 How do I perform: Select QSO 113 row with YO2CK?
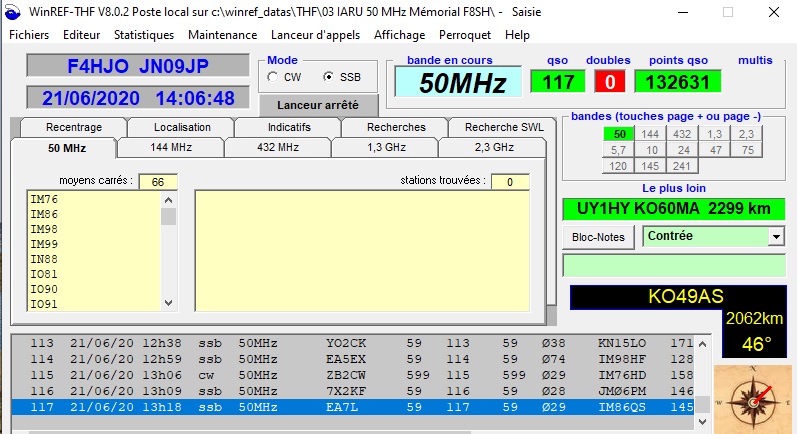[353, 343]
